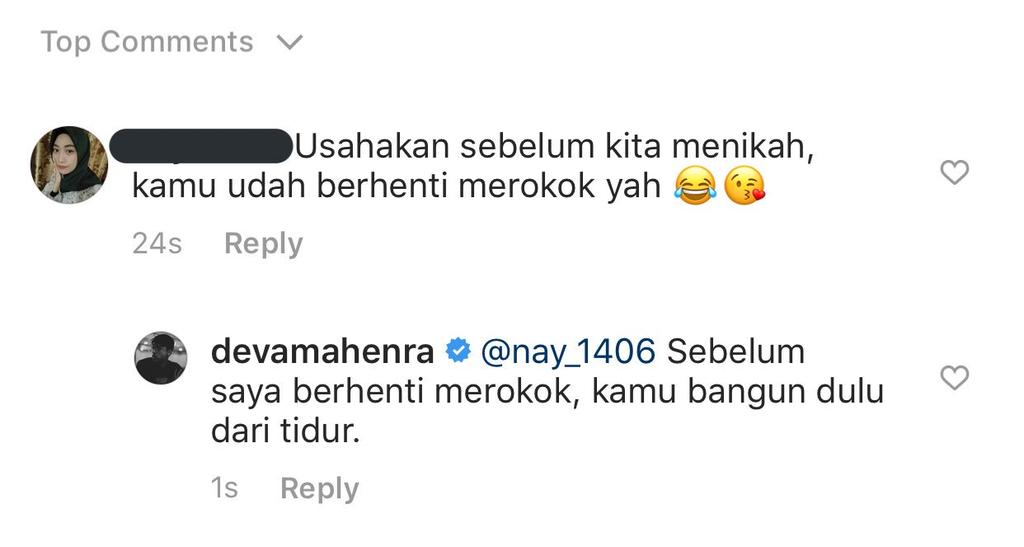Select the text 'Usahakan sebelum kita menikah,'
This screenshot has height=547, width=1024.
point(555,146)
